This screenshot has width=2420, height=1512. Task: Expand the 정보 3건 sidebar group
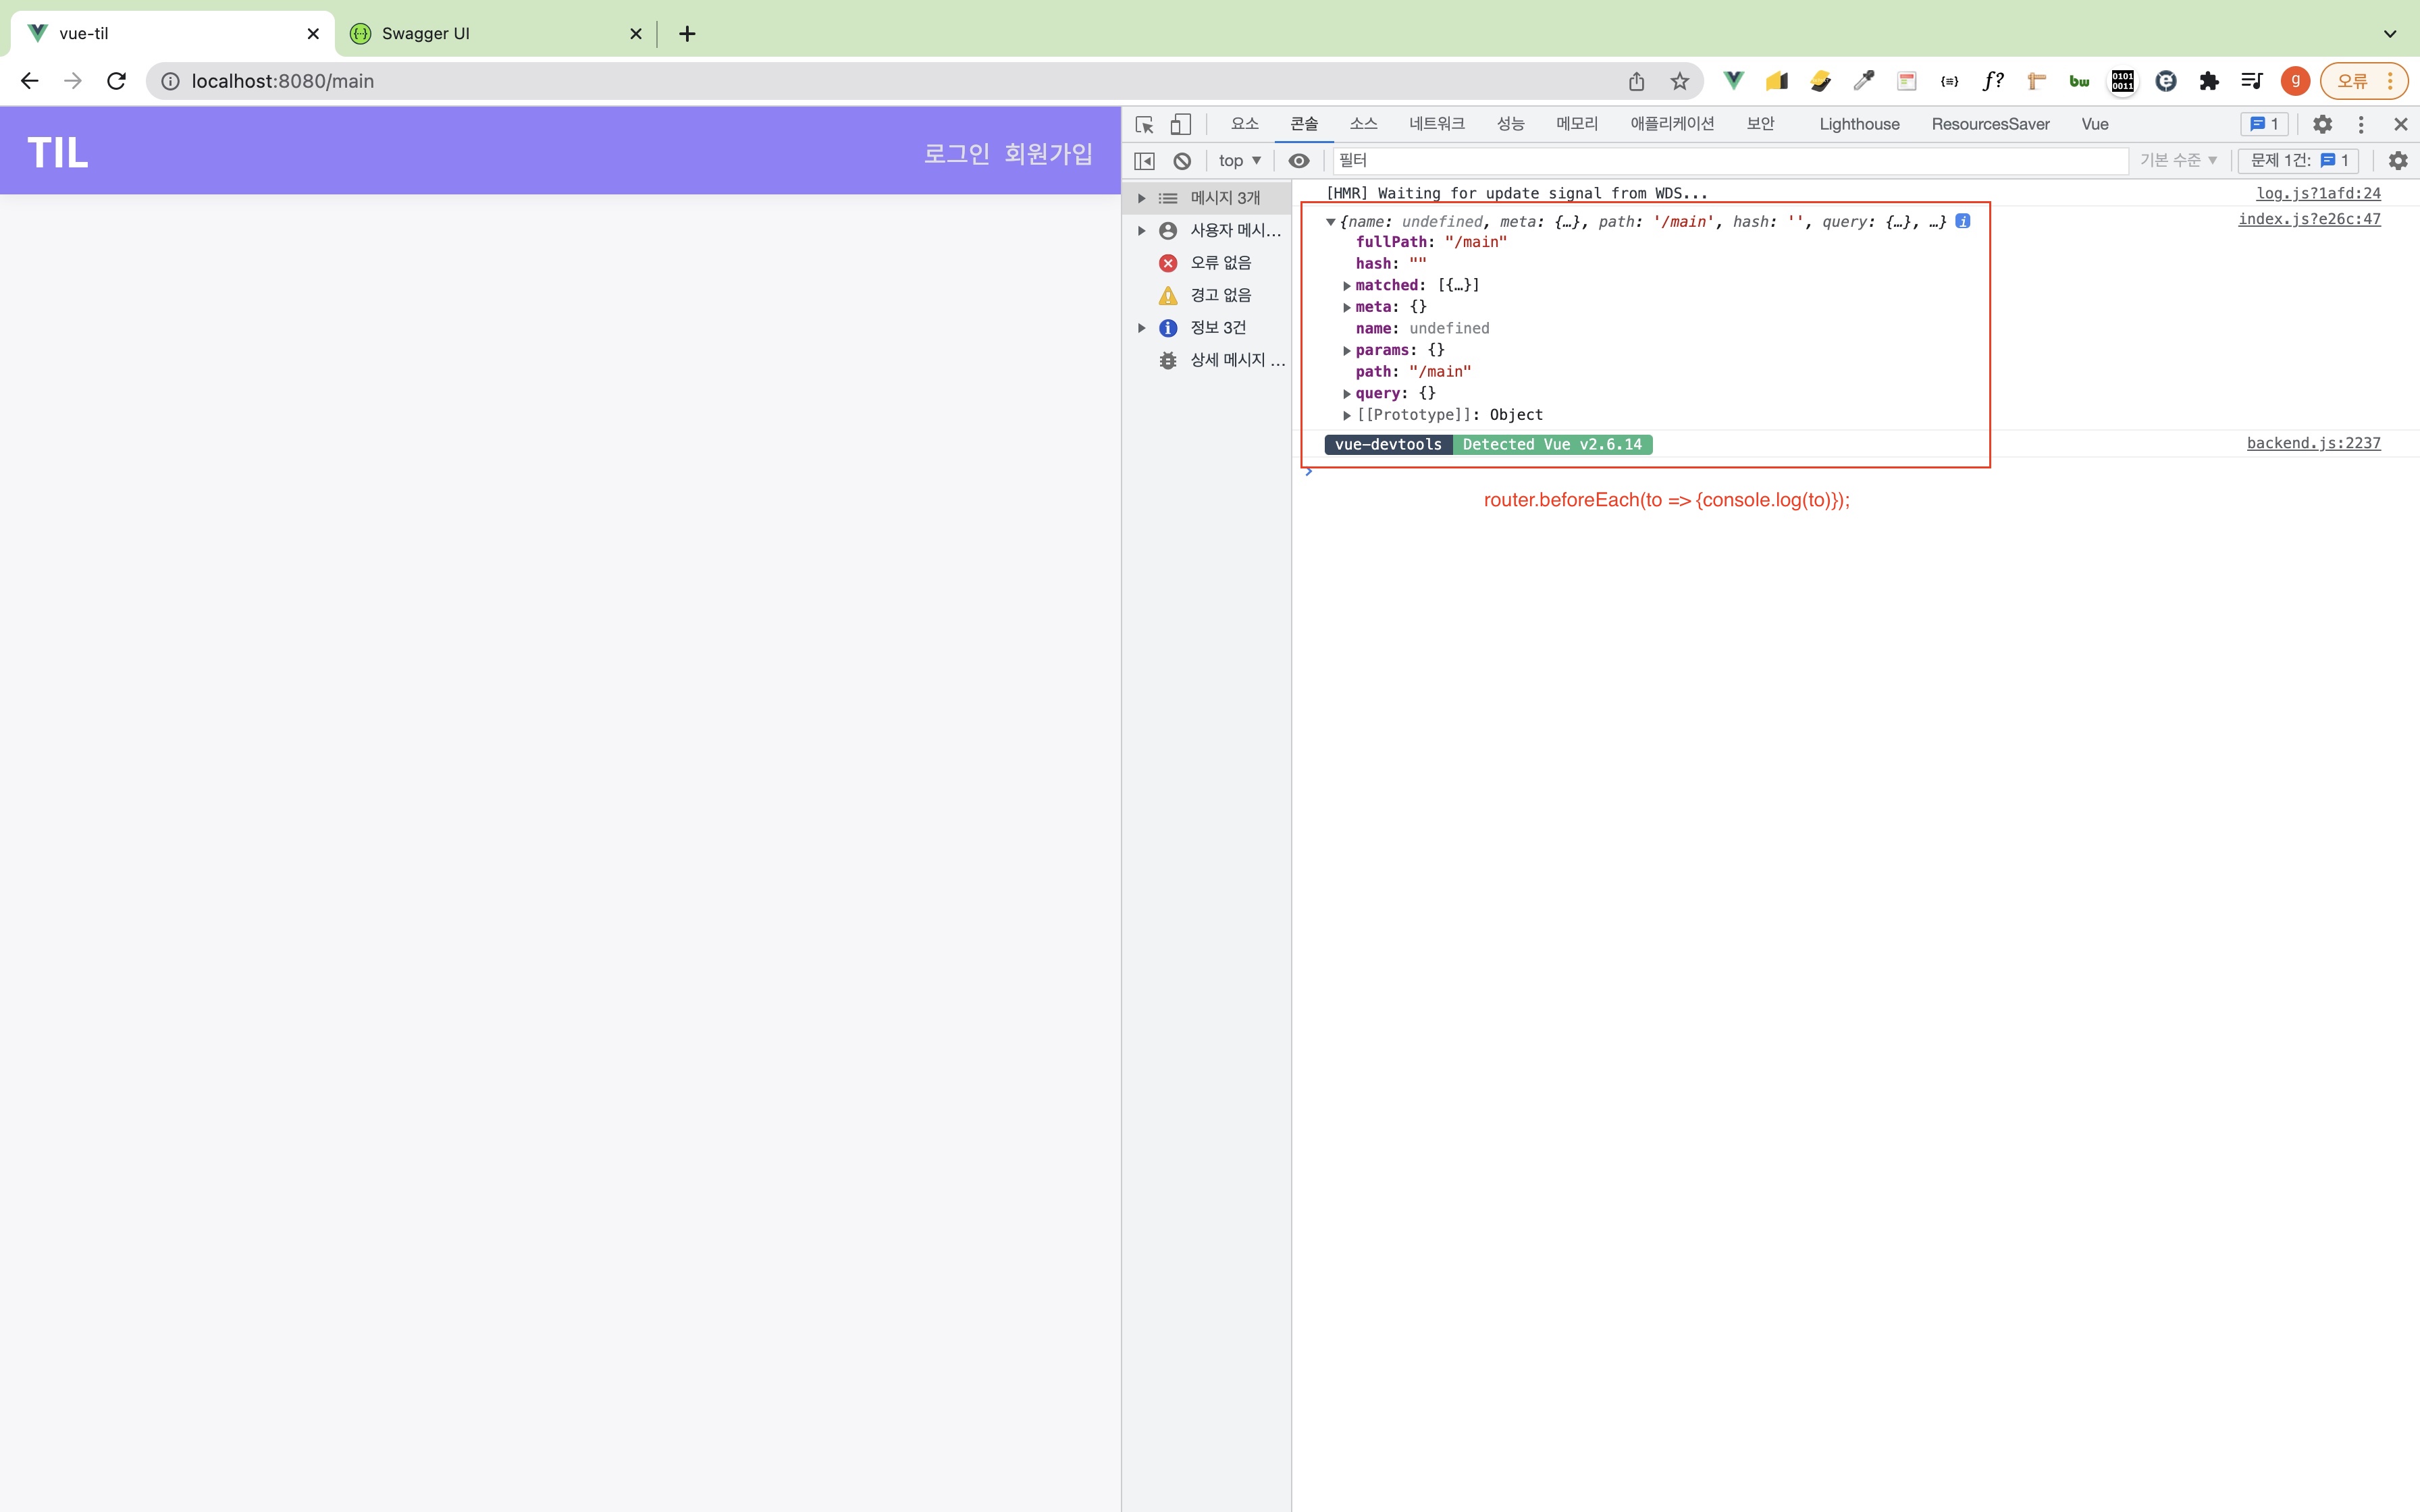[1141, 328]
